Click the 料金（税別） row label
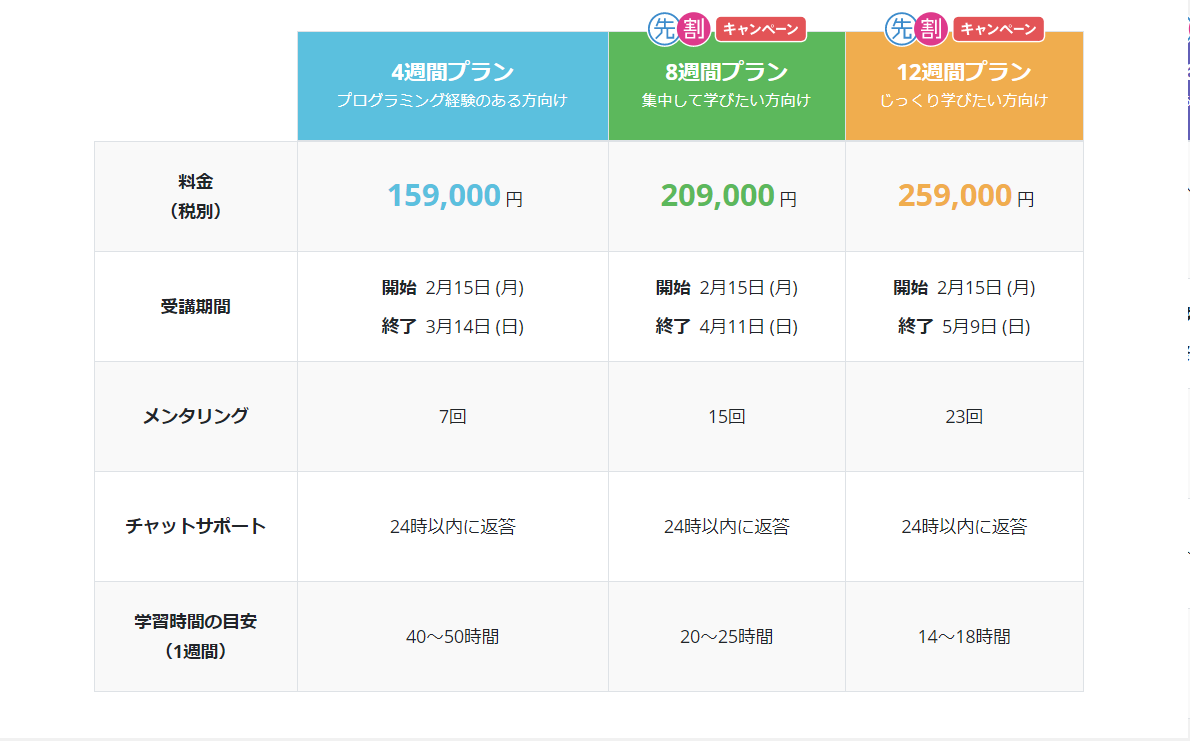Viewport: 1190px width, 741px height. 196,196
